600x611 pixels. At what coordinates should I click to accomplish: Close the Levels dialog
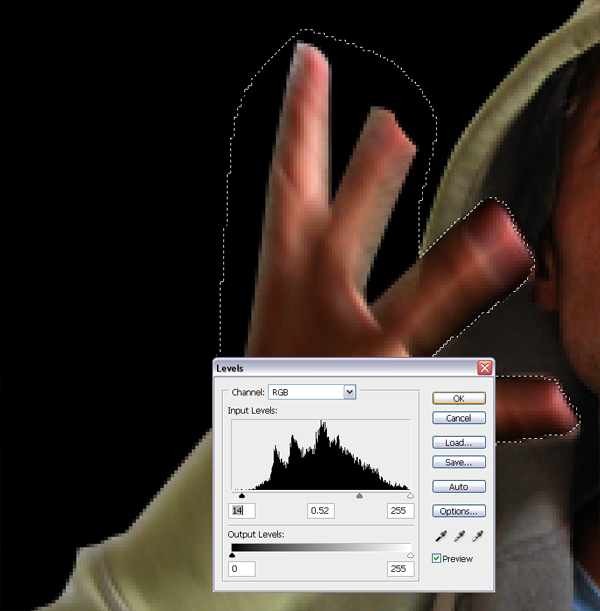[485, 367]
